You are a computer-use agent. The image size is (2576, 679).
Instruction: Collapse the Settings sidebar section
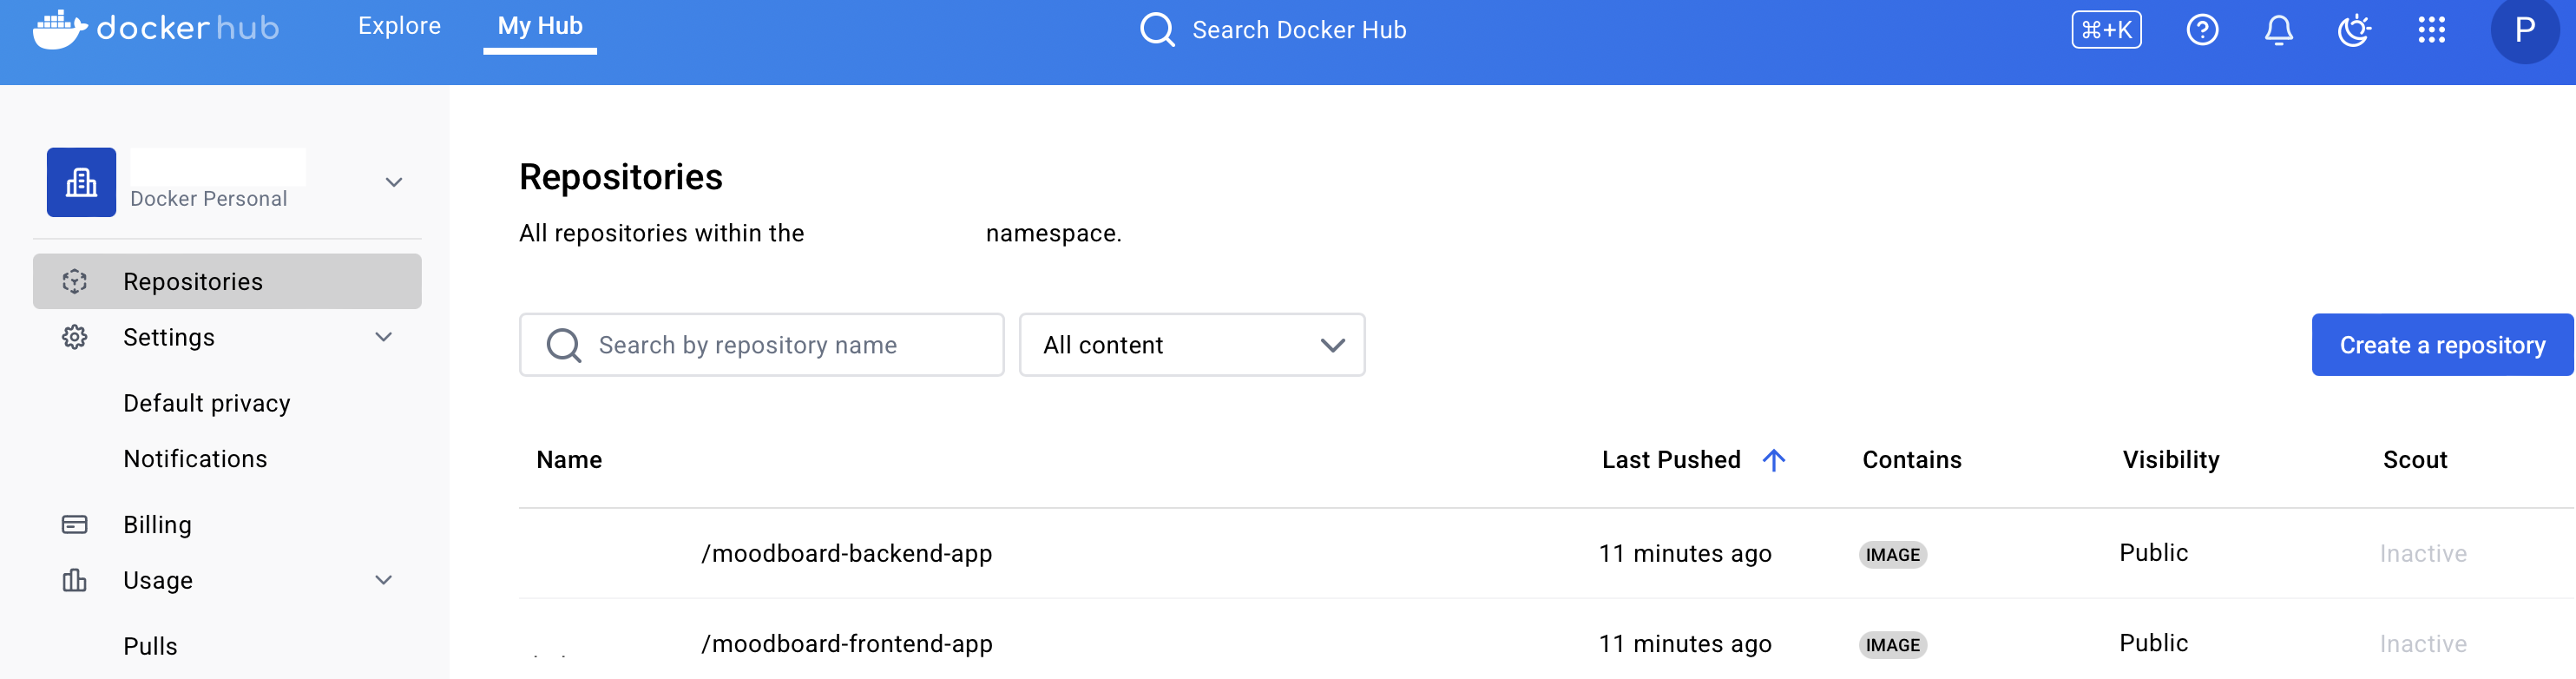[383, 337]
